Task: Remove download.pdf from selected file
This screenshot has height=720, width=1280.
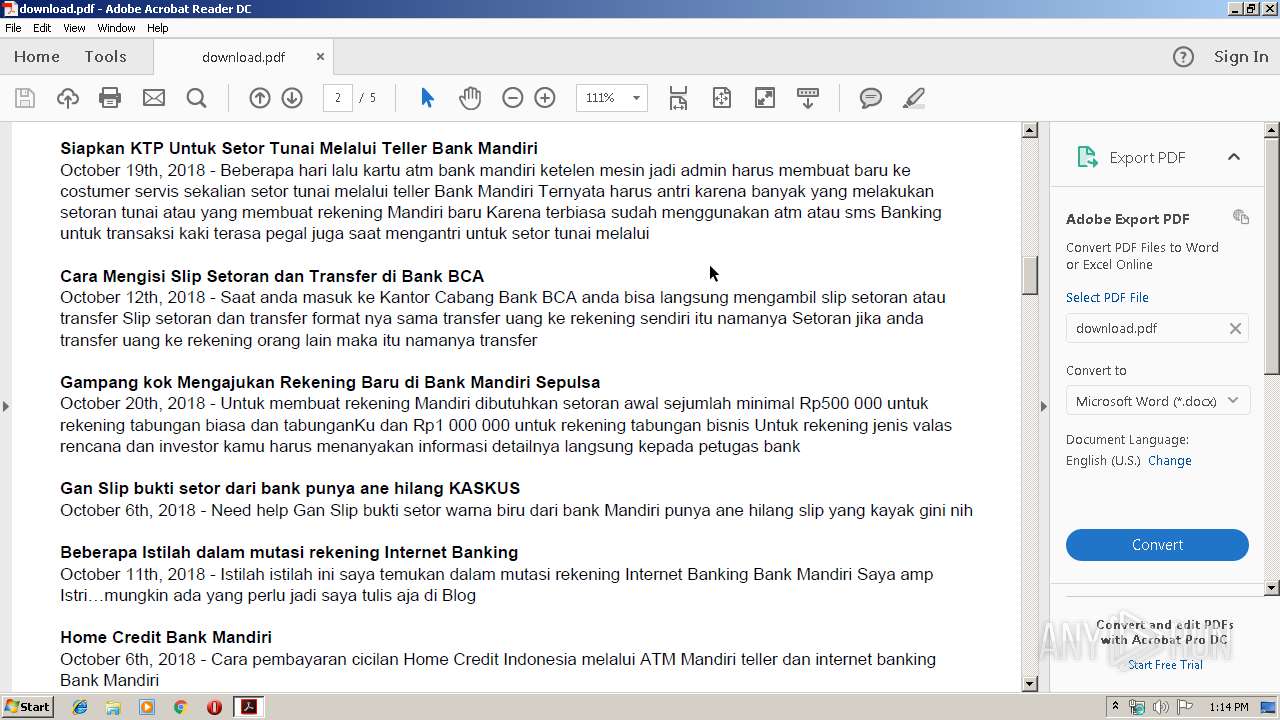Action: (x=1235, y=328)
